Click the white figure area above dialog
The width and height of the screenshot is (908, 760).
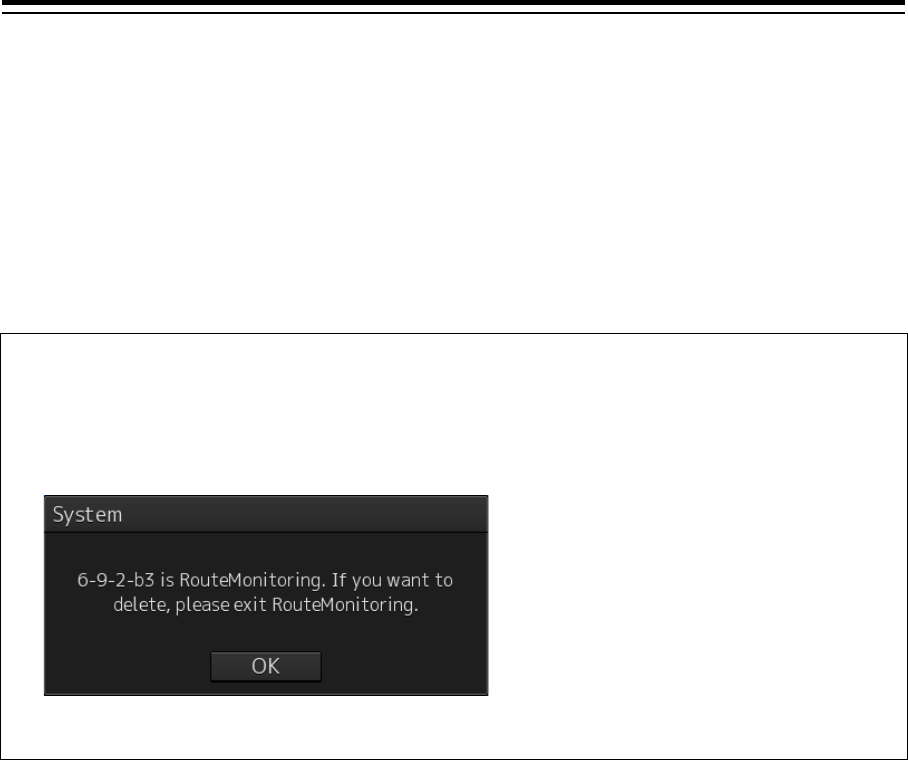click(266, 414)
